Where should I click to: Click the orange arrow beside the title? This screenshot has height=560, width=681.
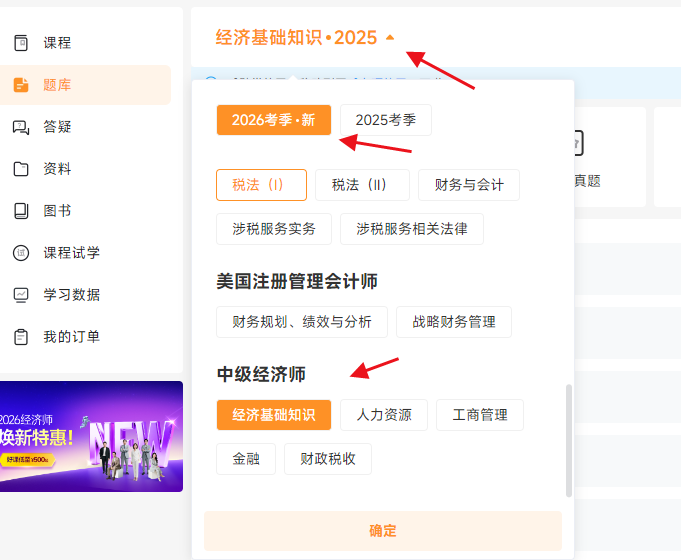(390, 38)
